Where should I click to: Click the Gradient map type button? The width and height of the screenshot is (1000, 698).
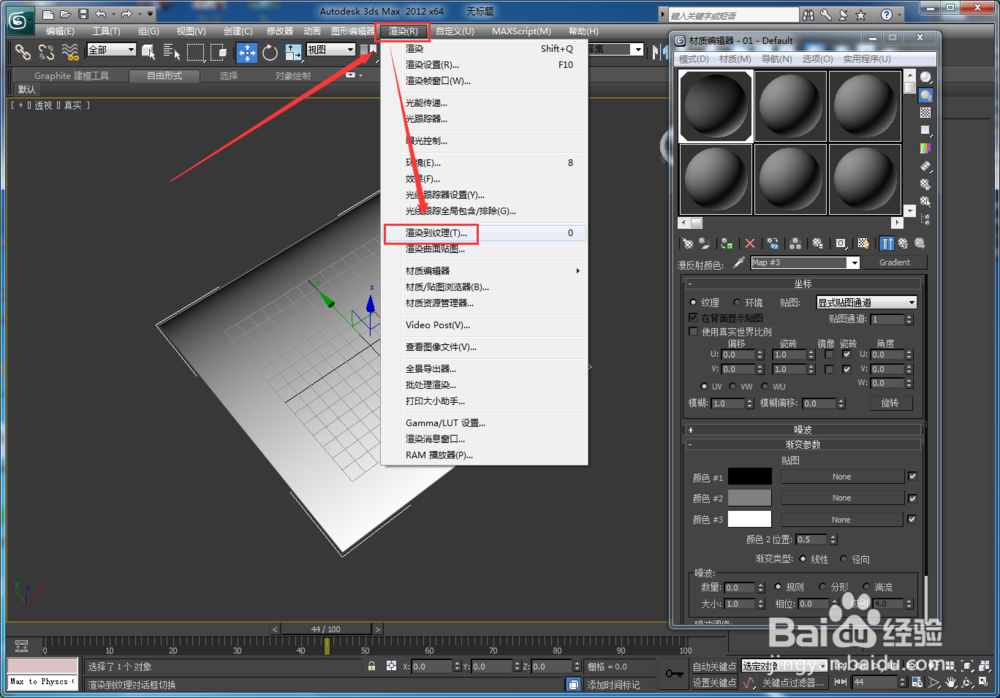(x=894, y=262)
